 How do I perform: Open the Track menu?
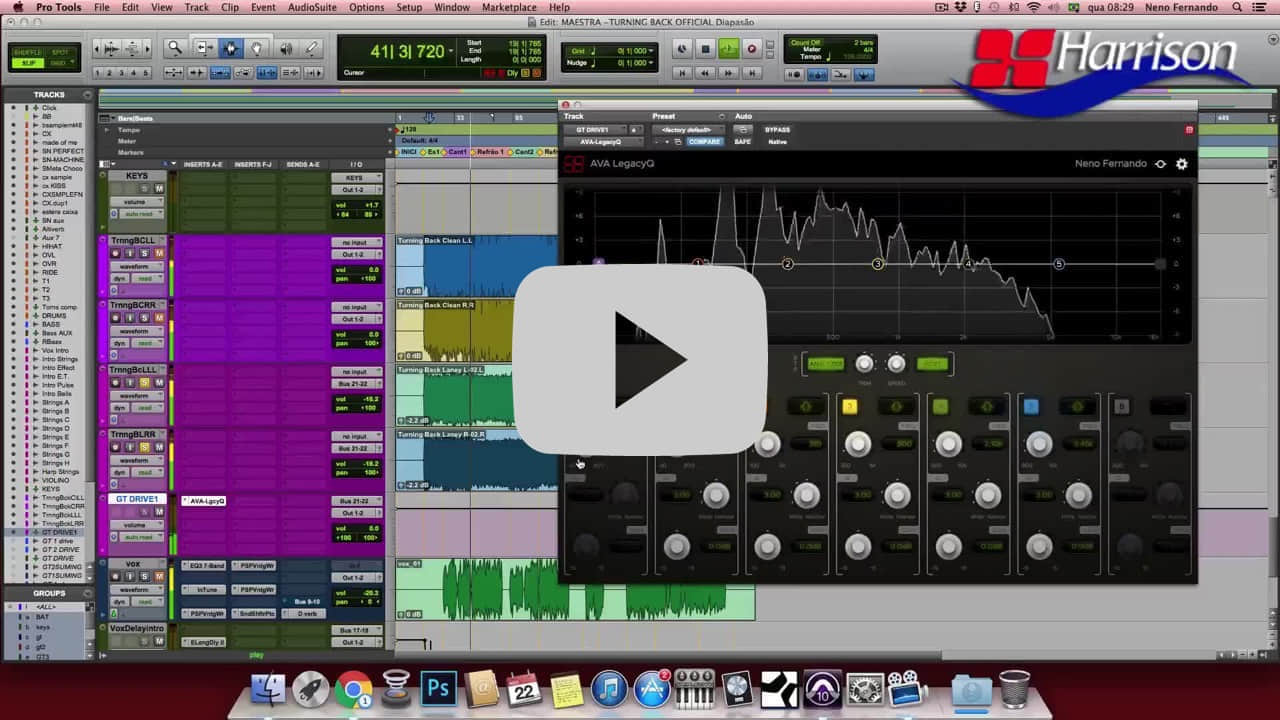click(197, 7)
